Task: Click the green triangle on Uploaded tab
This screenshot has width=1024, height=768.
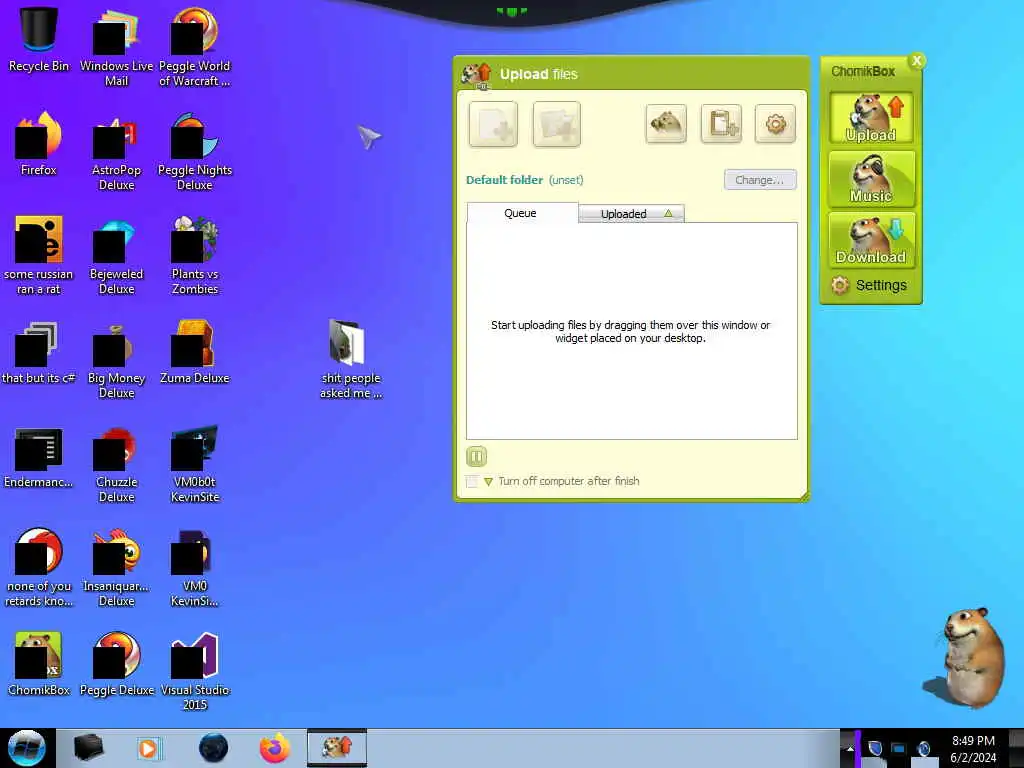Action: pyautogui.click(x=668, y=214)
